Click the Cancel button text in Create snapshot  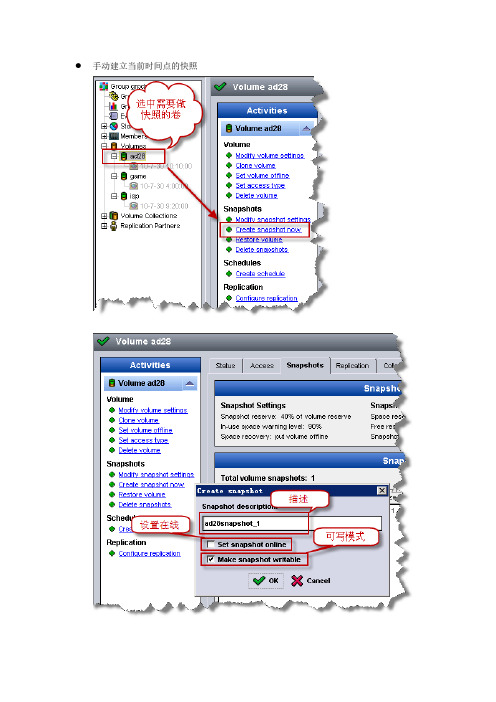pyautogui.click(x=318, y=581)
